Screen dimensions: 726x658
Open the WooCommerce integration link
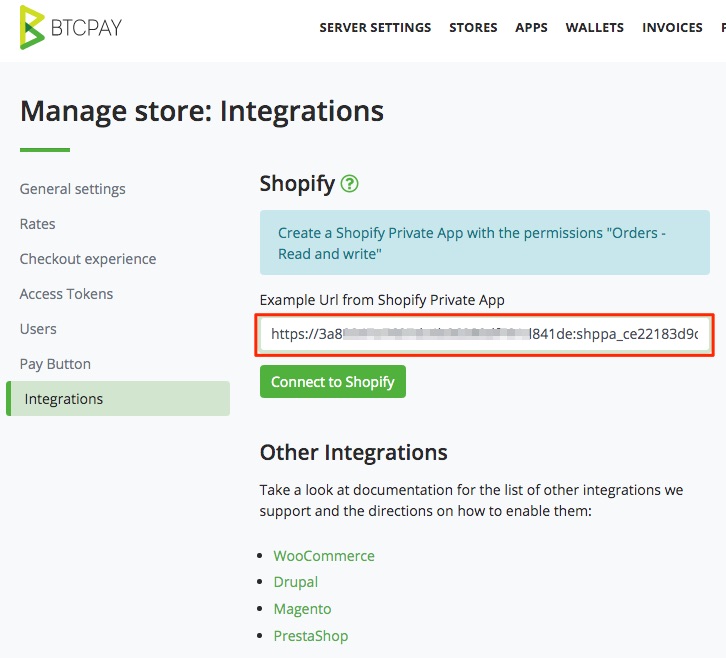[324, 556]
